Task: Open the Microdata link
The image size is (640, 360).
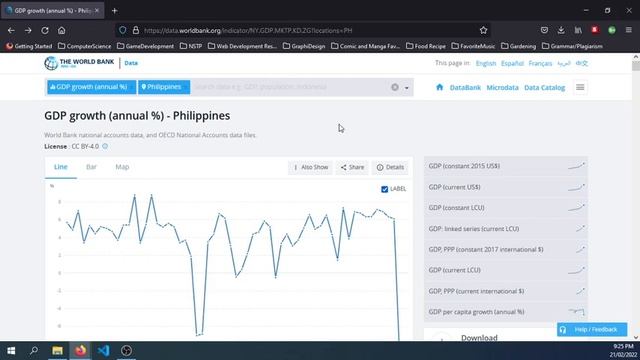Action: coord(502,87)
